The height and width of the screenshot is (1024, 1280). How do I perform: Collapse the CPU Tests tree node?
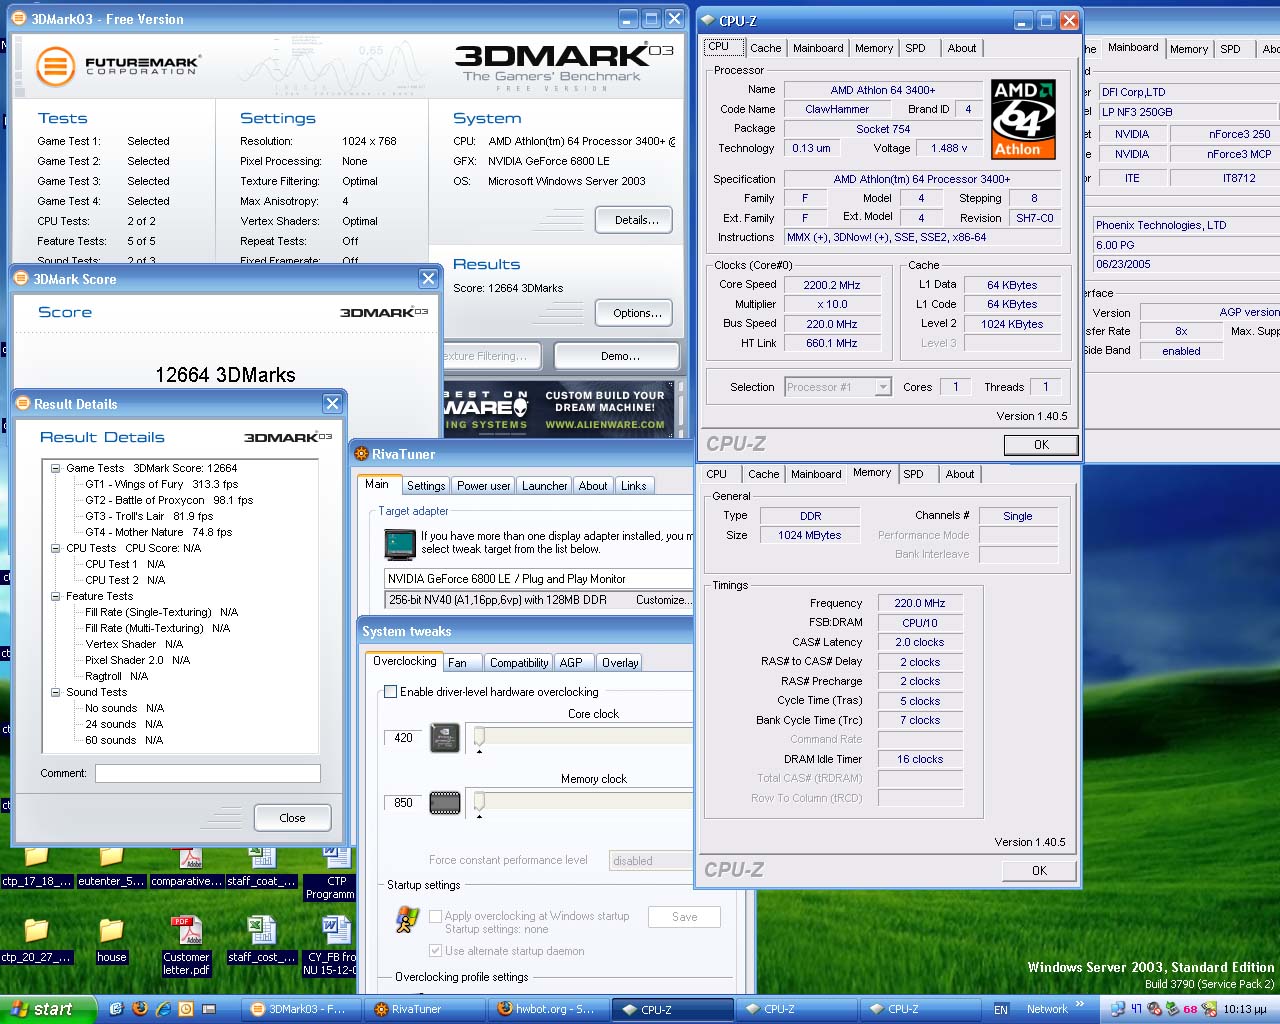pos(56,548)
